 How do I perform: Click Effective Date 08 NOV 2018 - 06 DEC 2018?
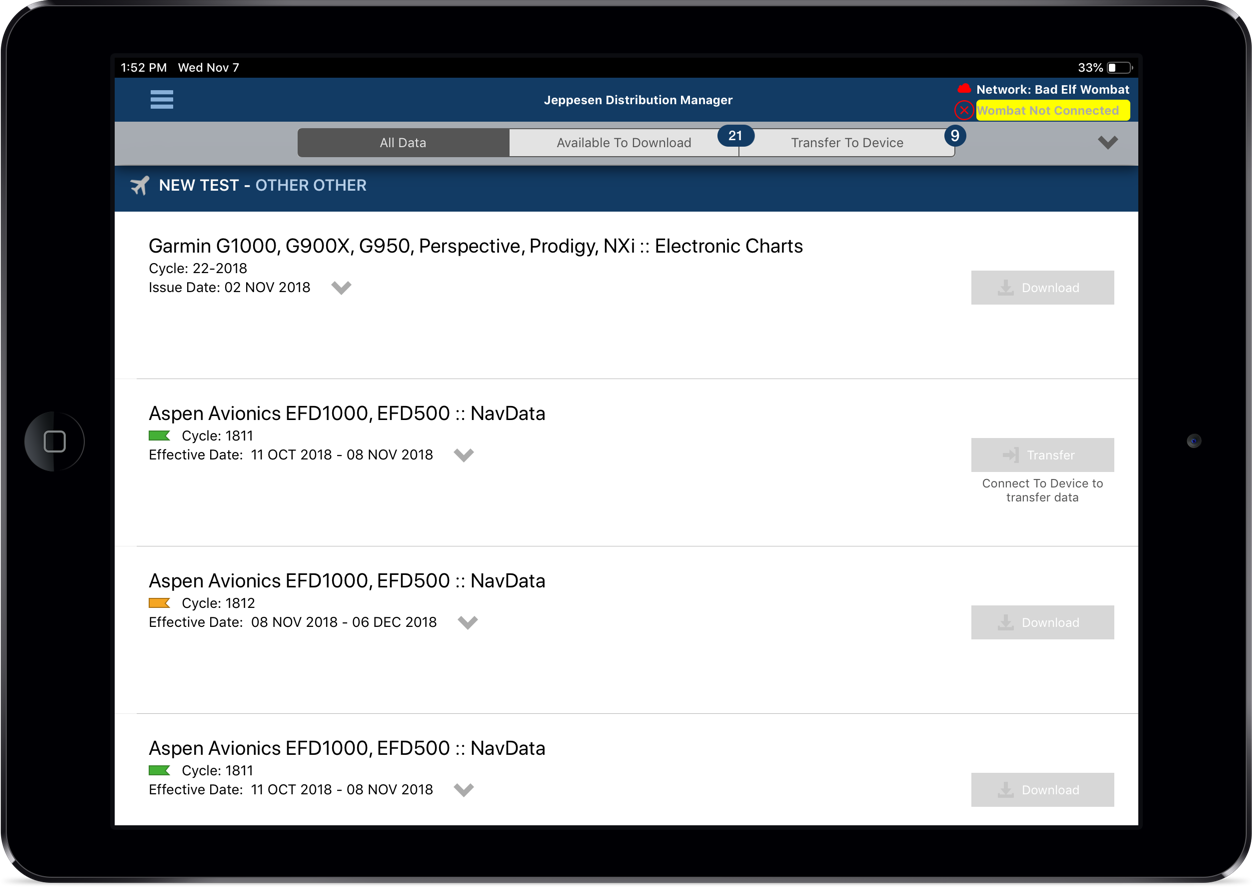pyautogui.click(x=293, y=623)
